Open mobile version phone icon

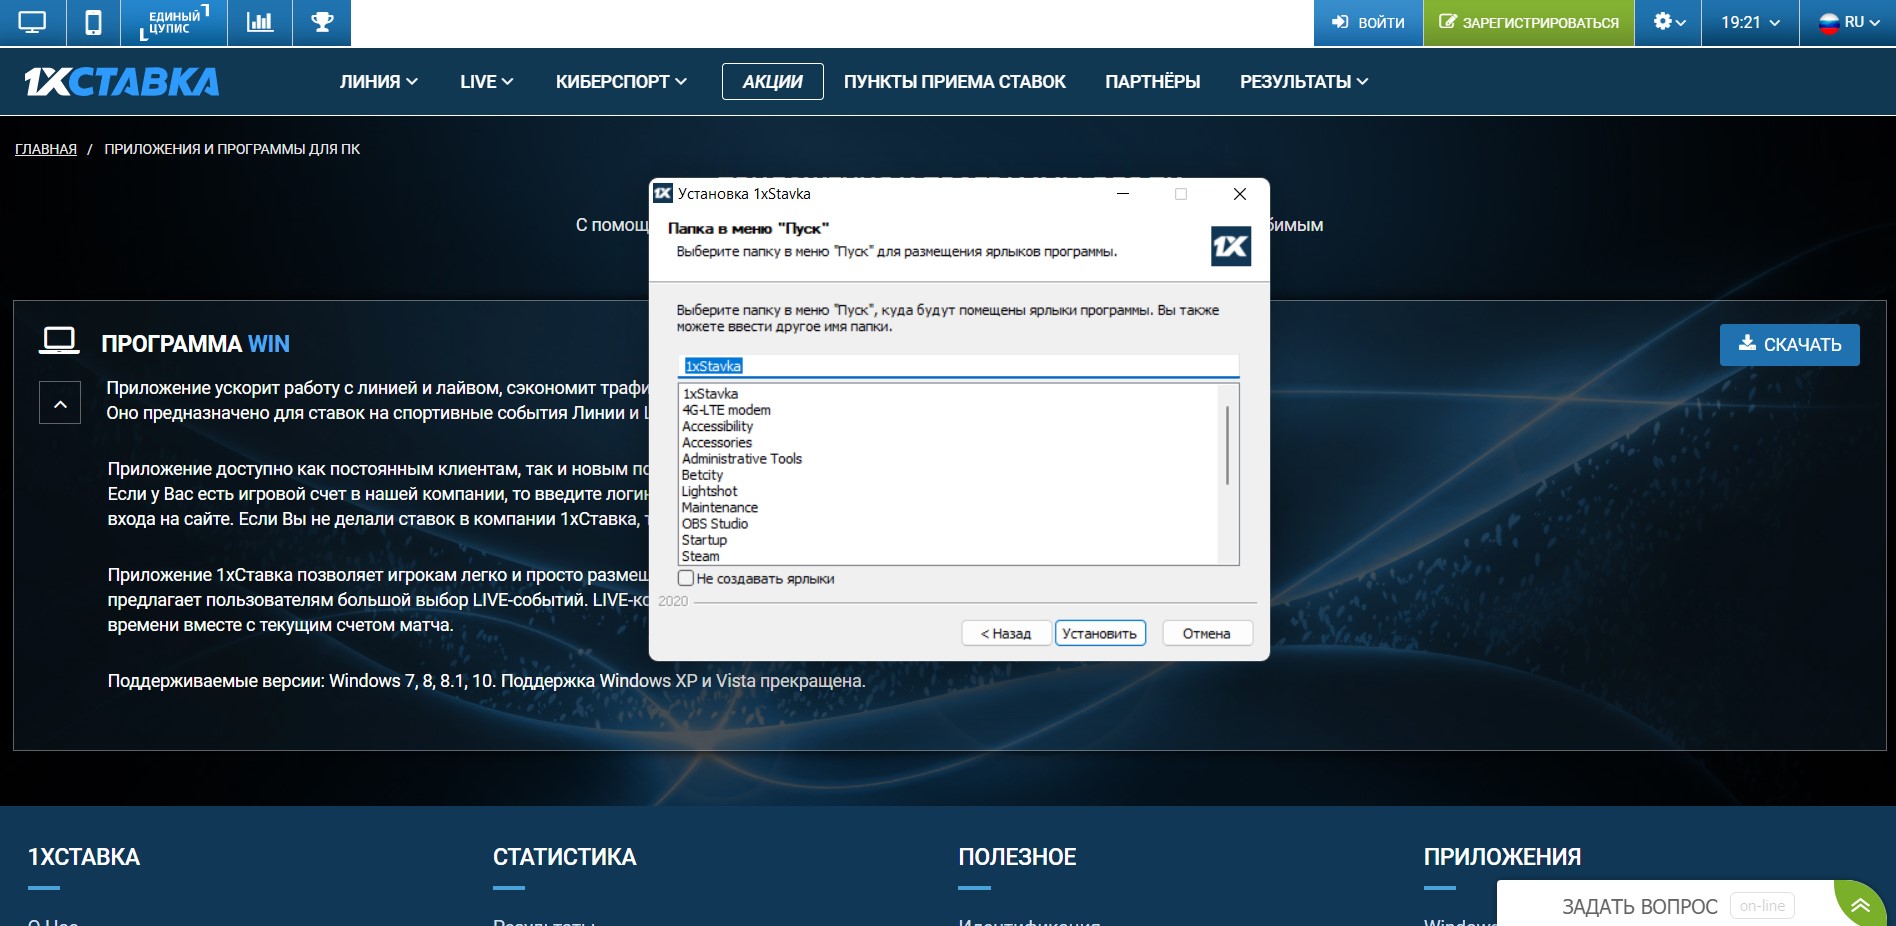point(93,22)
